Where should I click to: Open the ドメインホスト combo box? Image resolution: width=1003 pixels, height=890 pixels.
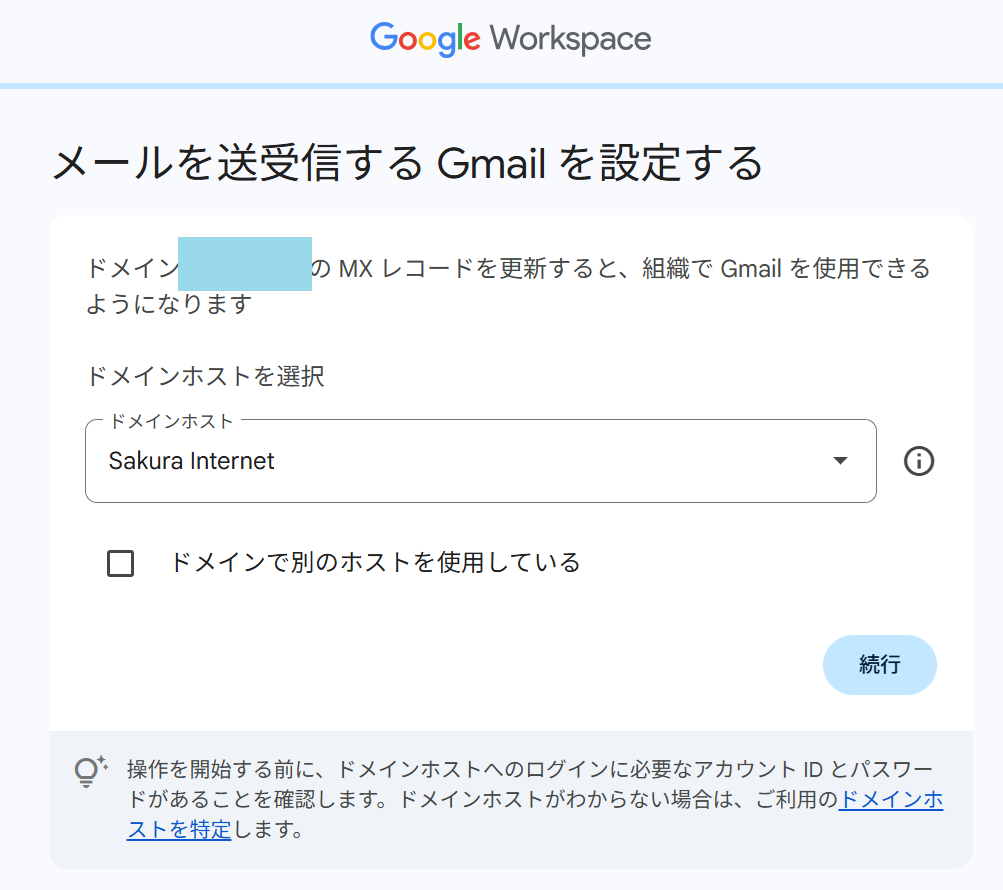[x=480, y=461]
